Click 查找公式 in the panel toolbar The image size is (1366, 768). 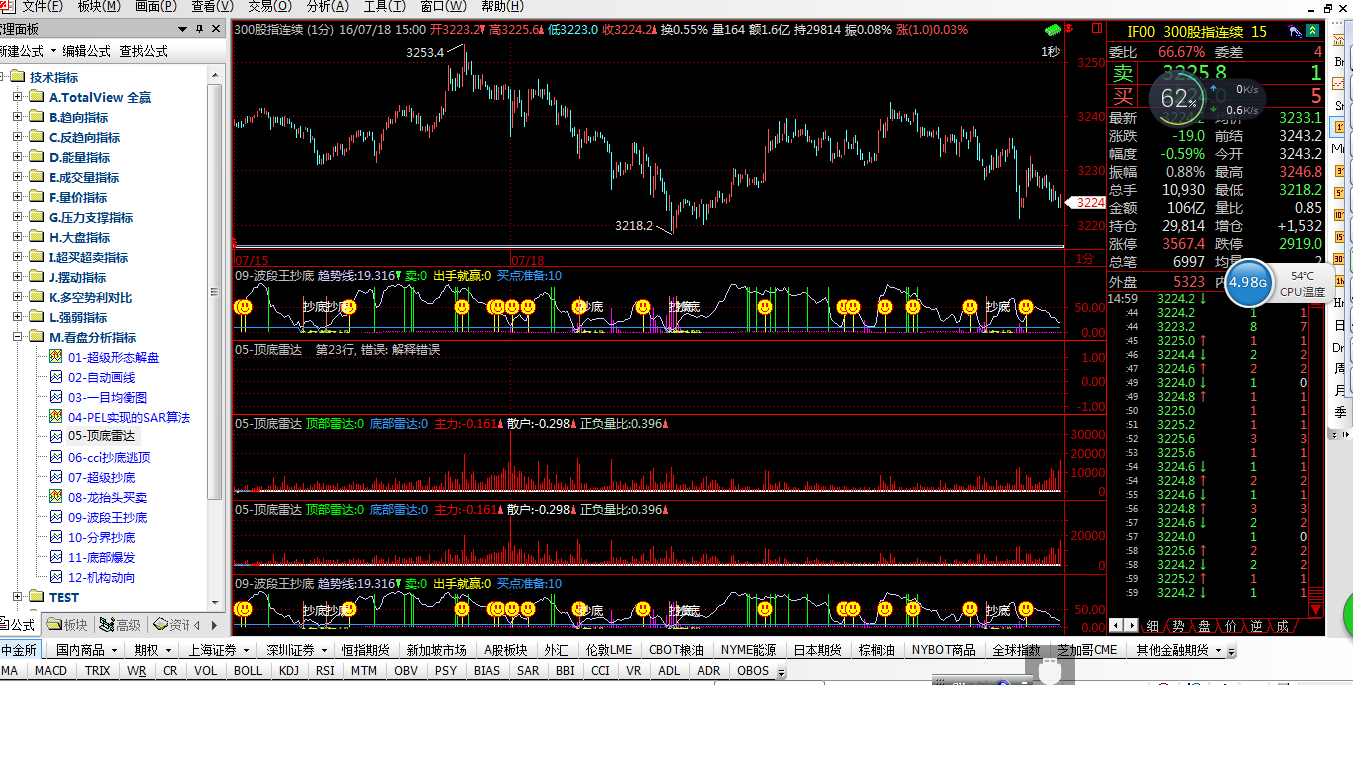(x=143, y=51)
